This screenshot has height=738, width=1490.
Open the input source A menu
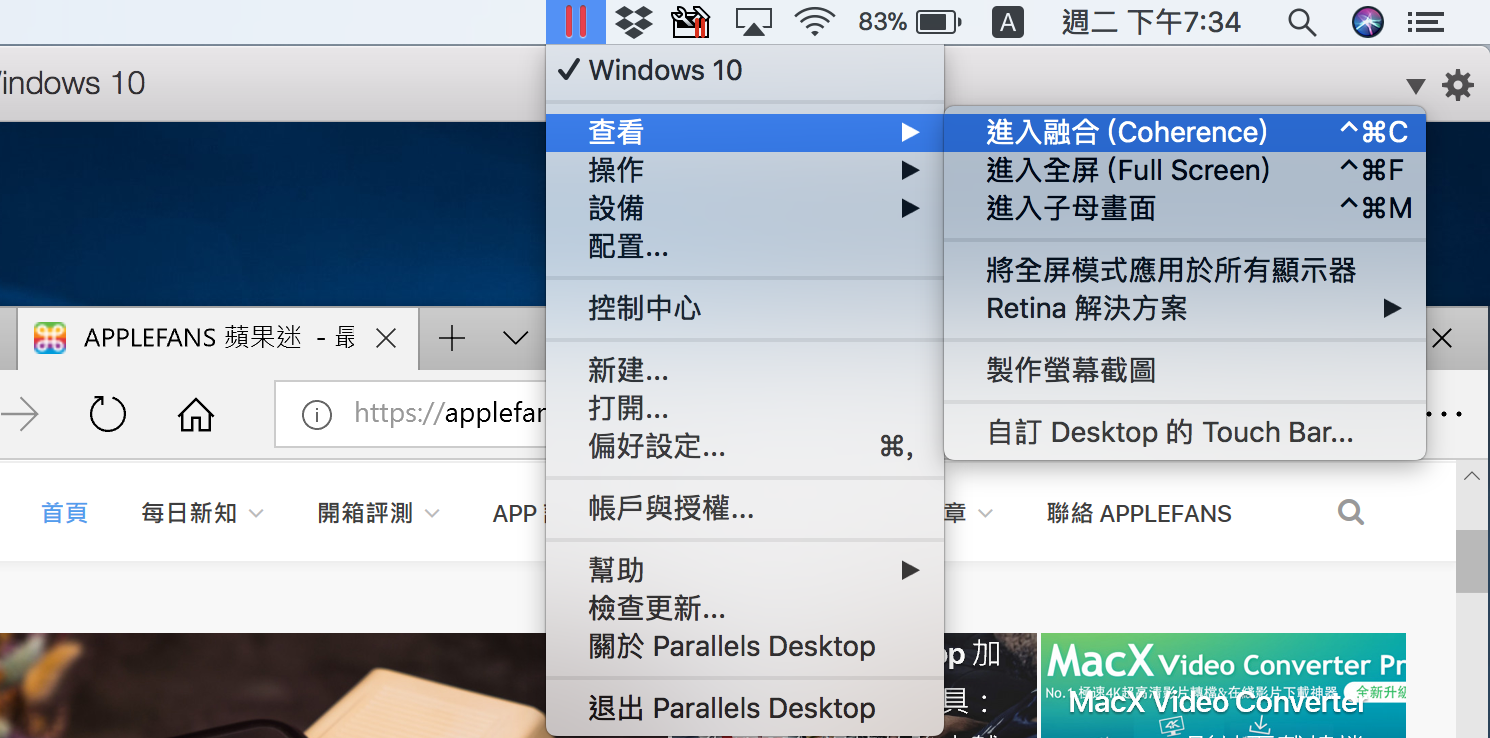[1007, 22]
